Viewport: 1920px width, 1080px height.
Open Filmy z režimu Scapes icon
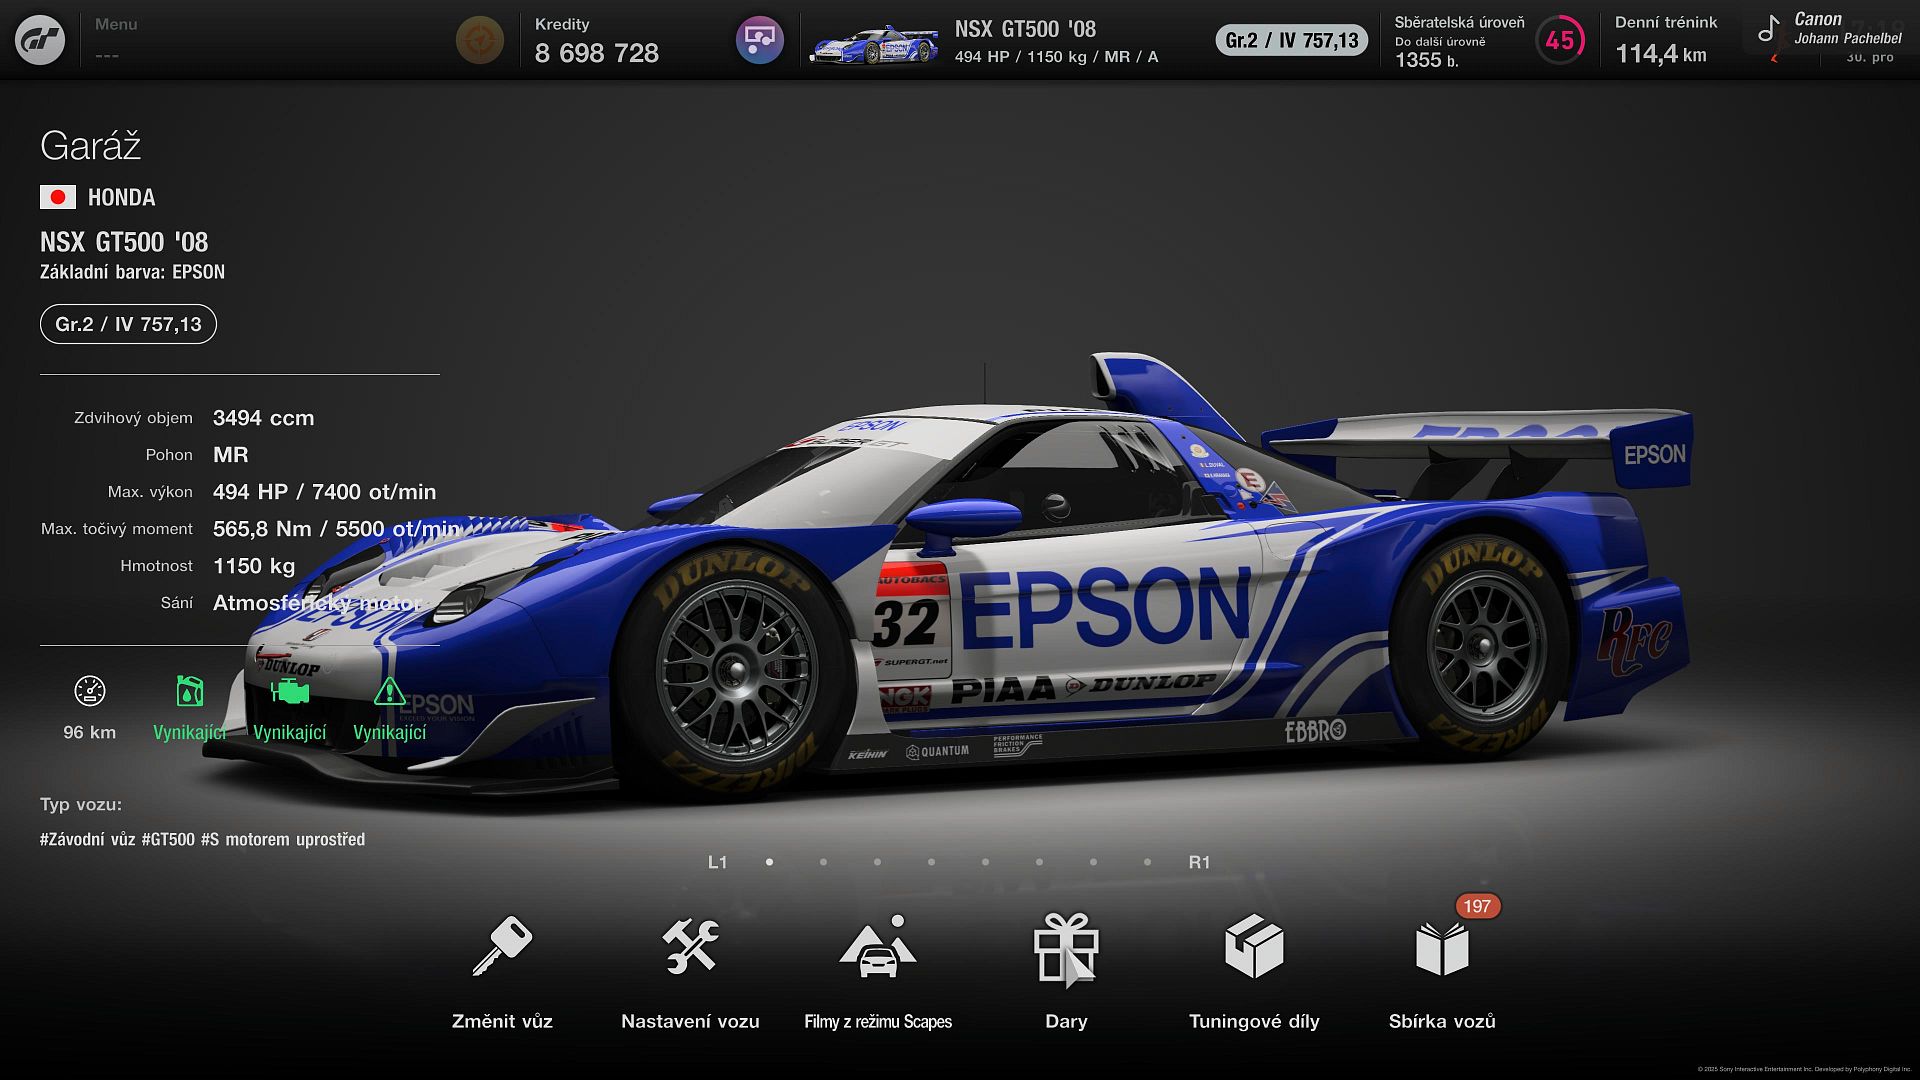click(x=878, y=948)
